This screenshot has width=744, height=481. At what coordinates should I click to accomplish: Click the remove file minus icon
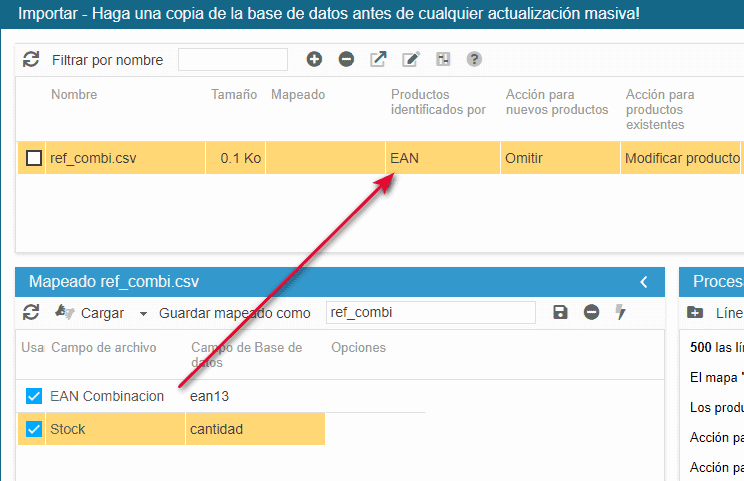point(346,60)
